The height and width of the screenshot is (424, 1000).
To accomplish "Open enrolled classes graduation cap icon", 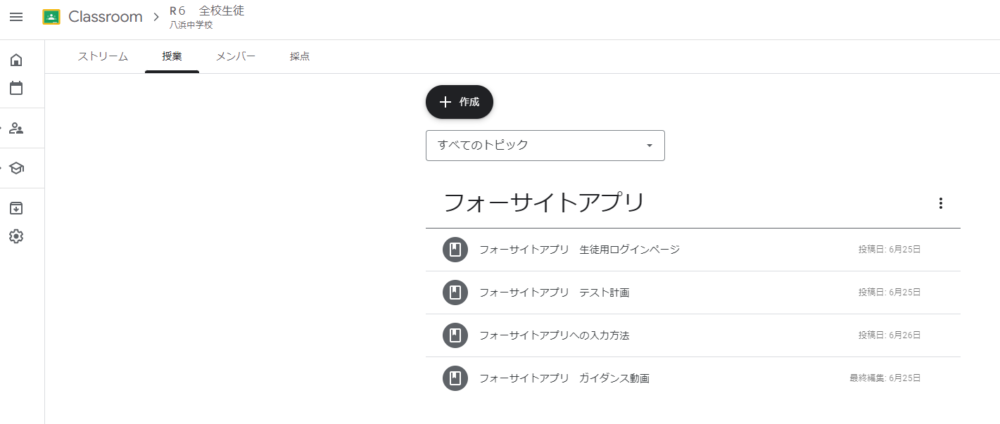I will click(17, 168).
